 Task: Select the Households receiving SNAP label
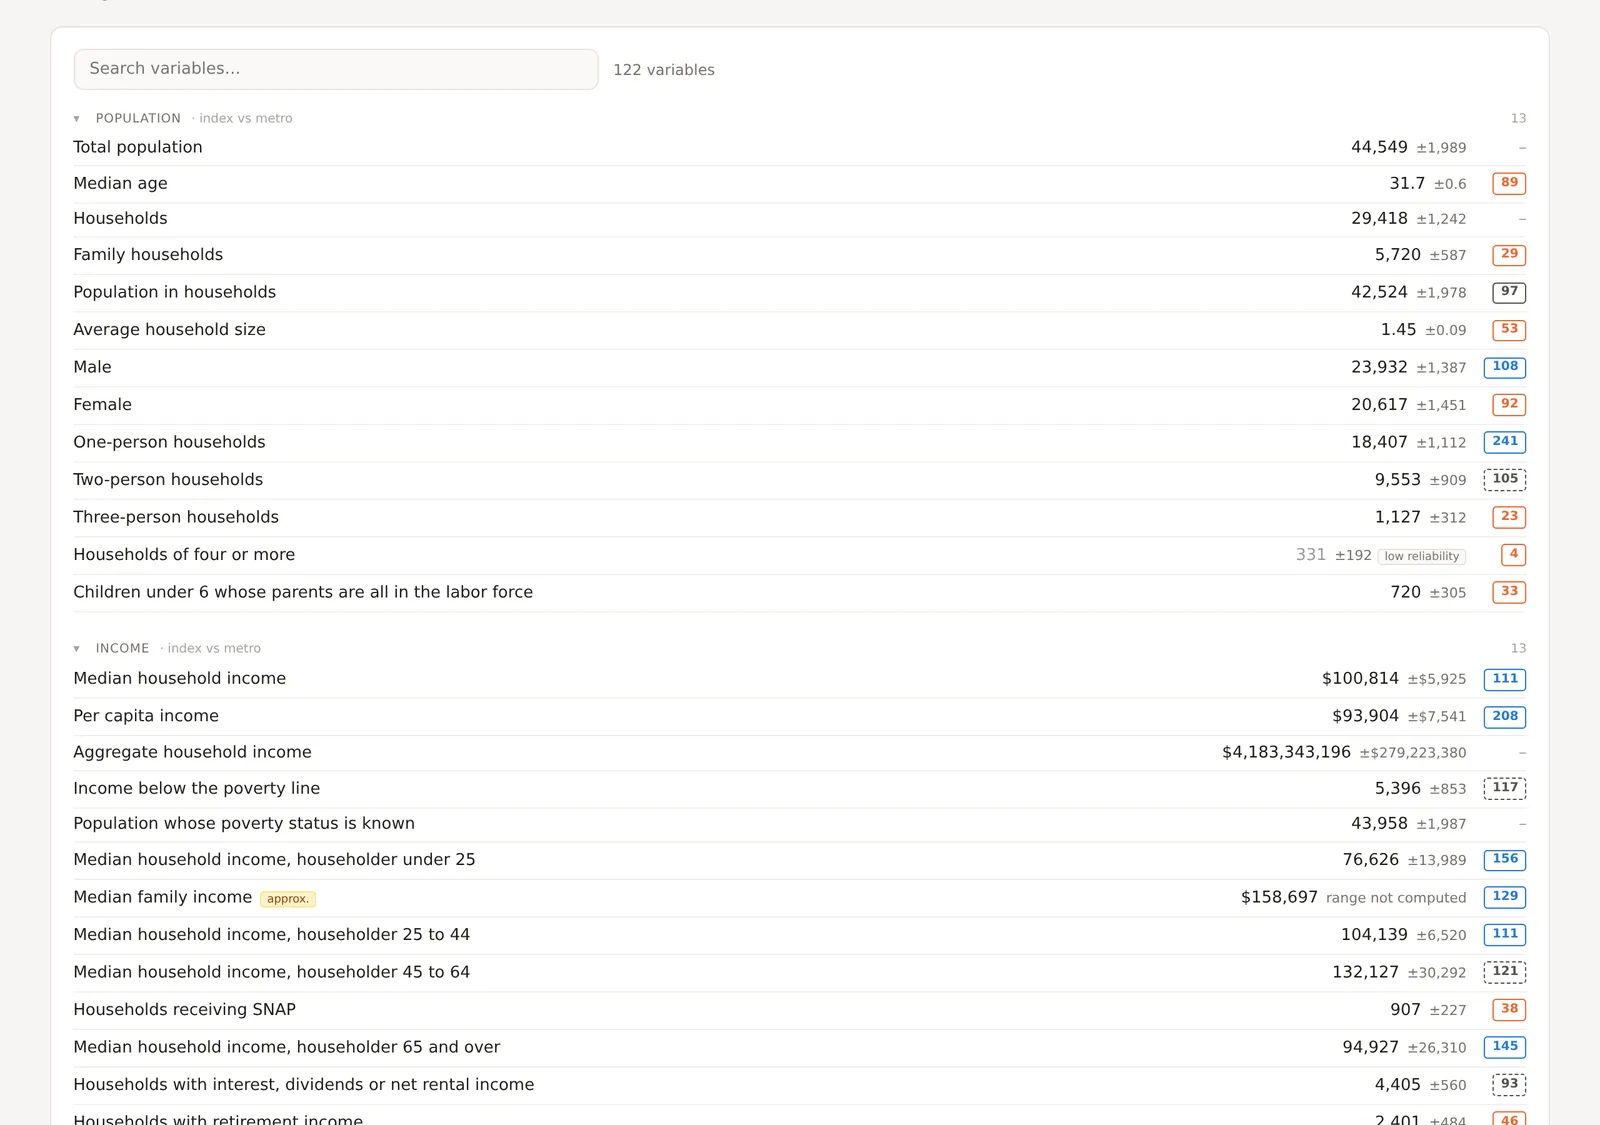(x=185, y=1009)
